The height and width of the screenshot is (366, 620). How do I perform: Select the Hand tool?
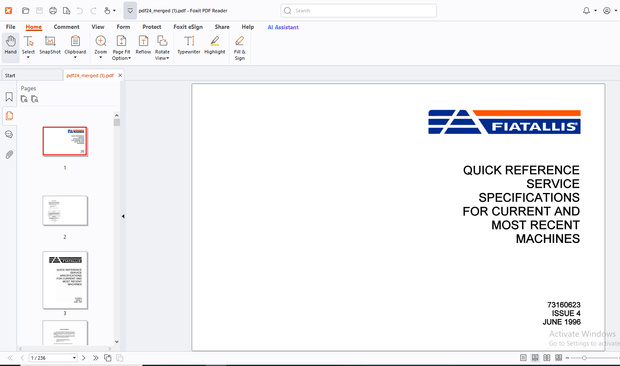pyautogui.click(x=11, y=45)
